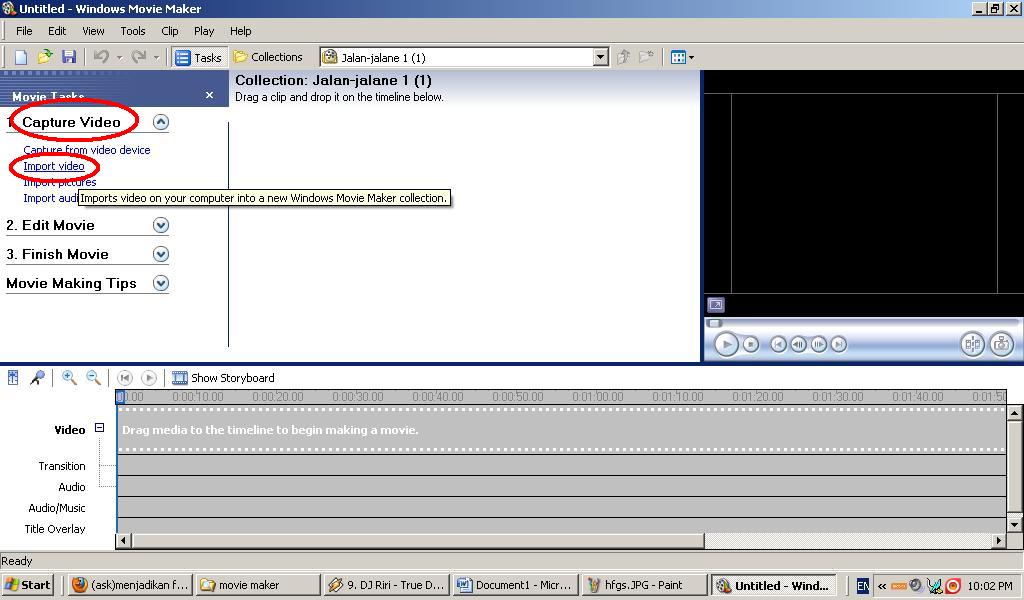Click Capture from video device link
The height and width of the screenshot is (600, 1024).
click(87, 150)
